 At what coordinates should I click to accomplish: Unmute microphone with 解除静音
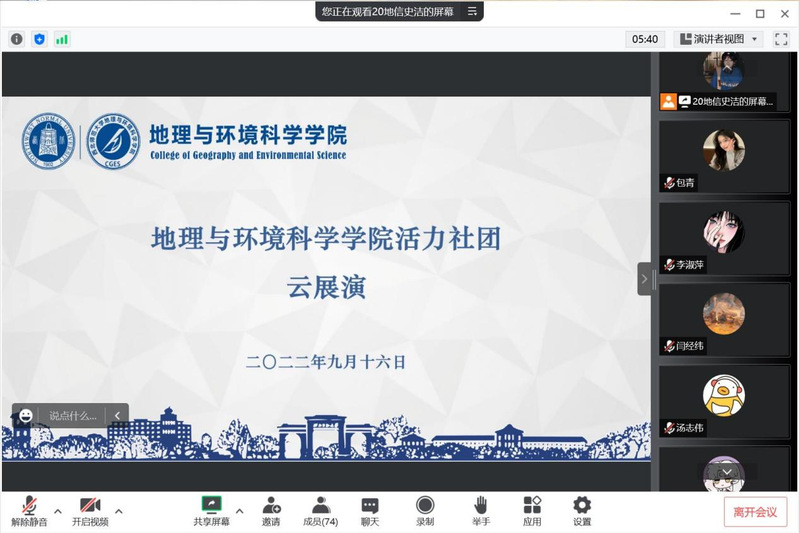point(30,511)
